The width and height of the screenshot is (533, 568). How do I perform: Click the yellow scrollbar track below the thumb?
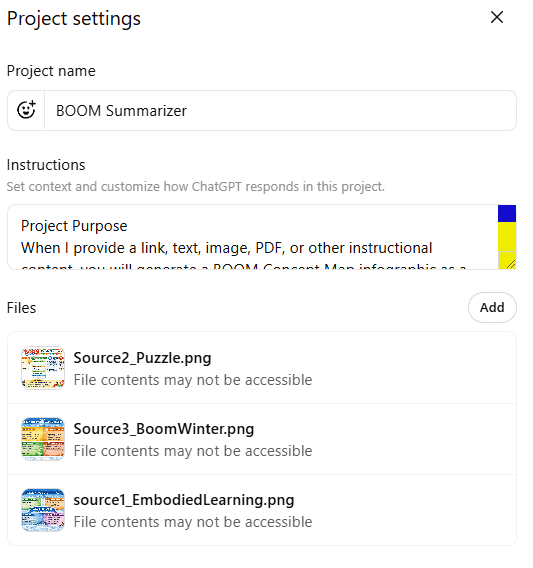507,237
